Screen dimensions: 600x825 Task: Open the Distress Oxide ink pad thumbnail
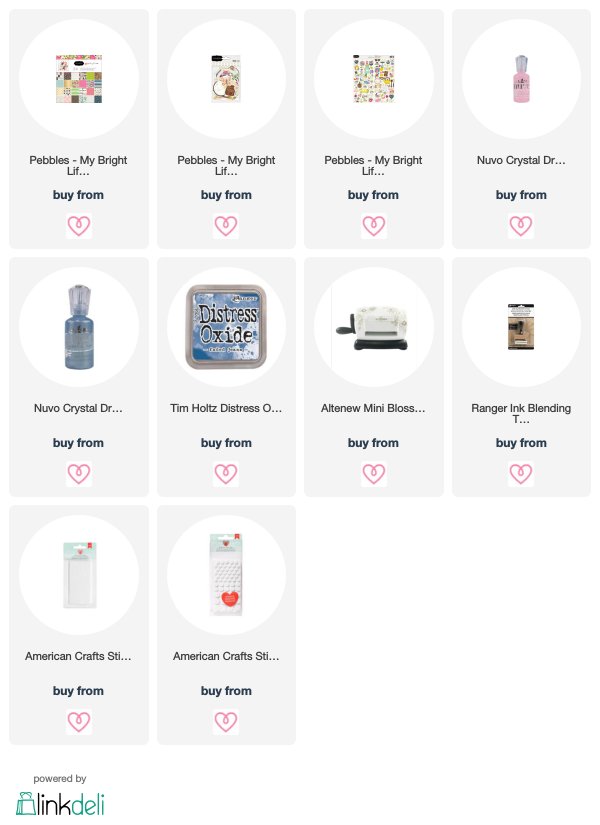point(226,327)
